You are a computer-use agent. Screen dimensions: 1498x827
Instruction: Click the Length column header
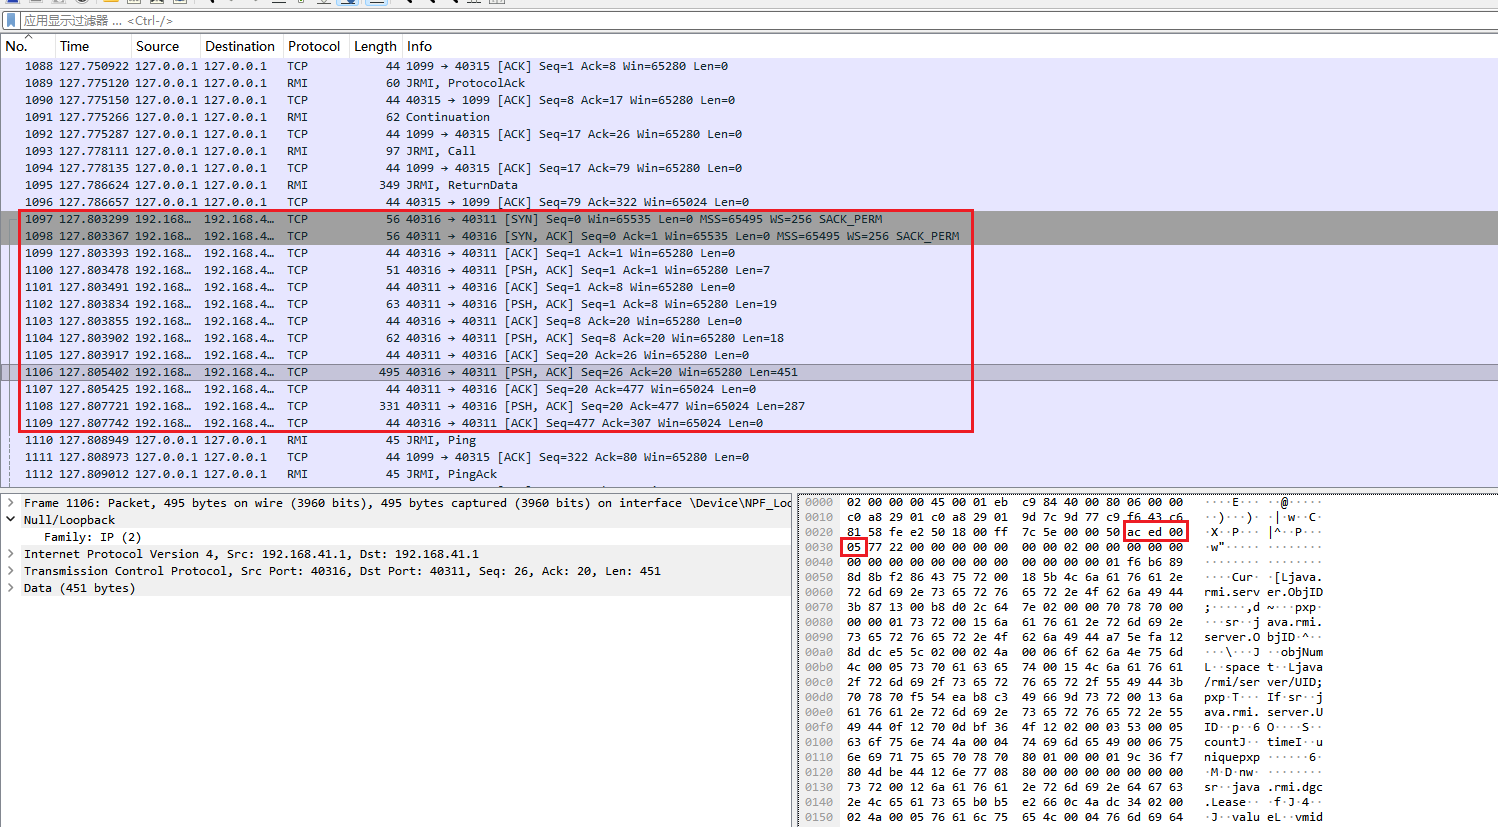point(375,46)
